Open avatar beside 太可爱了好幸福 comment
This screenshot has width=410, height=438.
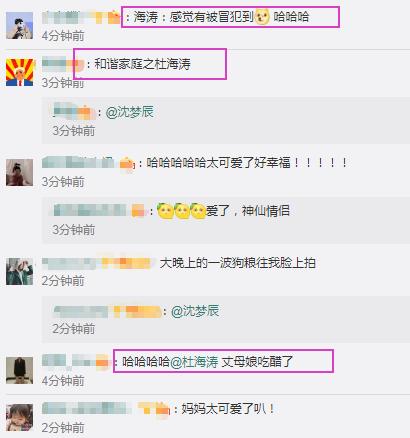(x=19, y=172)
